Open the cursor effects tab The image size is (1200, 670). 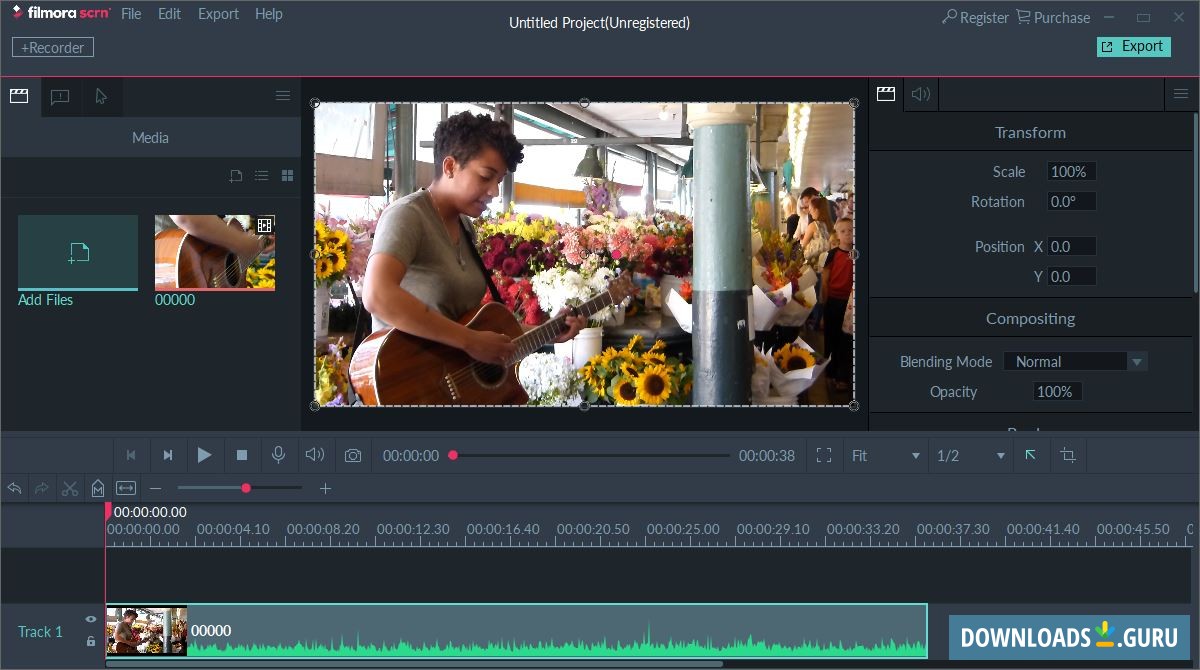coord(101,96)
